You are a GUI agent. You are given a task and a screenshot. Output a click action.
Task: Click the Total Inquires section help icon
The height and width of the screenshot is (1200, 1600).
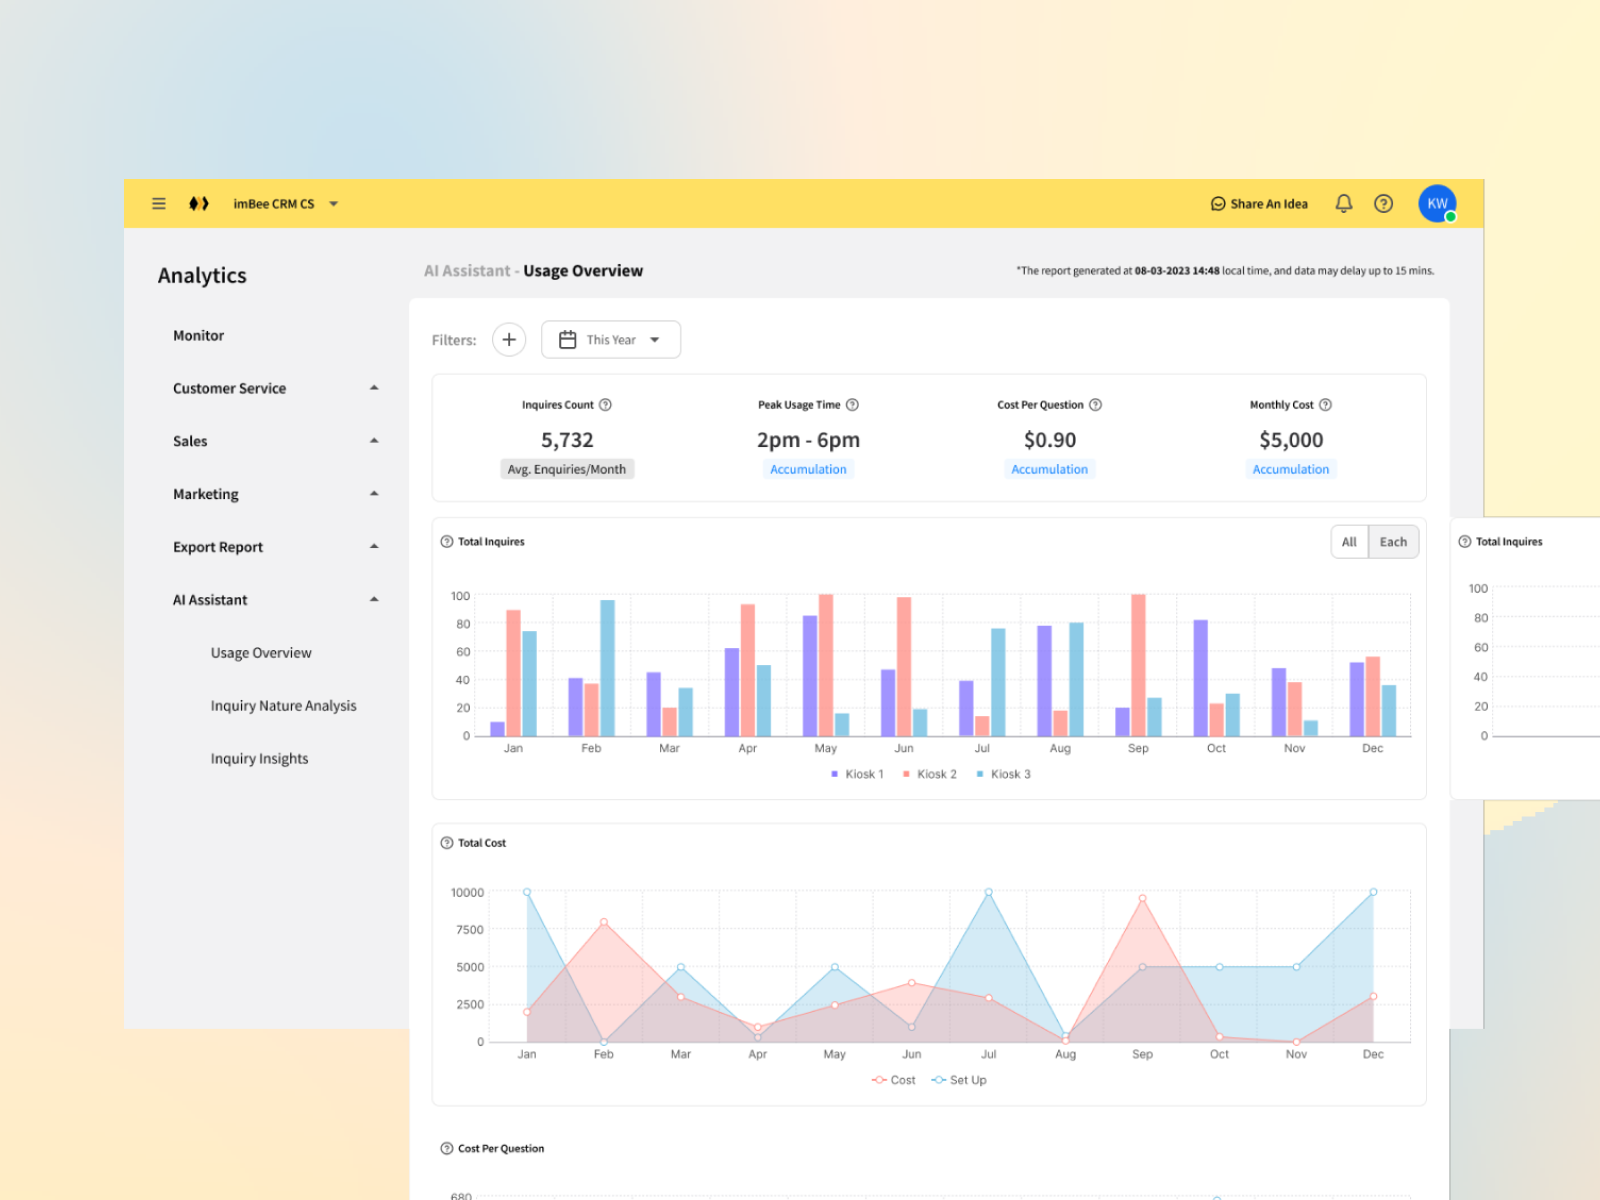tap(446, 541)
